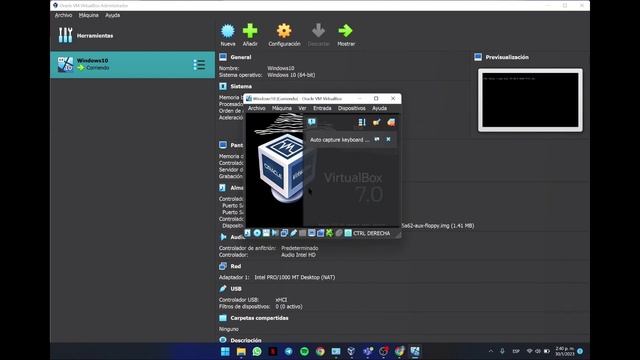
Task: Click the USB status bar icon
Action: tap(293, 233)
